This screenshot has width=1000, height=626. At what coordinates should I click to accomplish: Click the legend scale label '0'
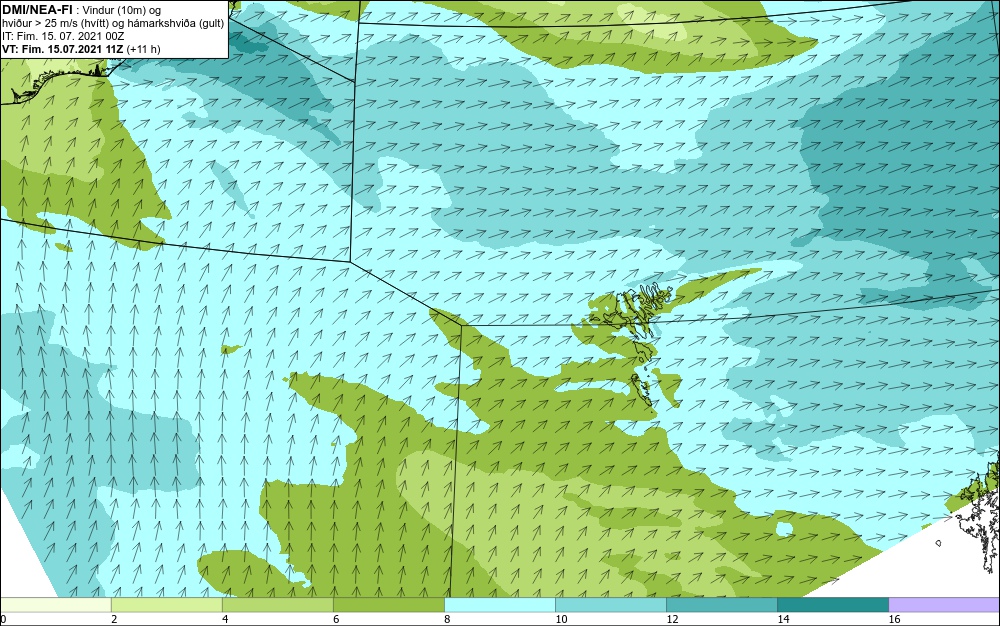click(3, 619)
